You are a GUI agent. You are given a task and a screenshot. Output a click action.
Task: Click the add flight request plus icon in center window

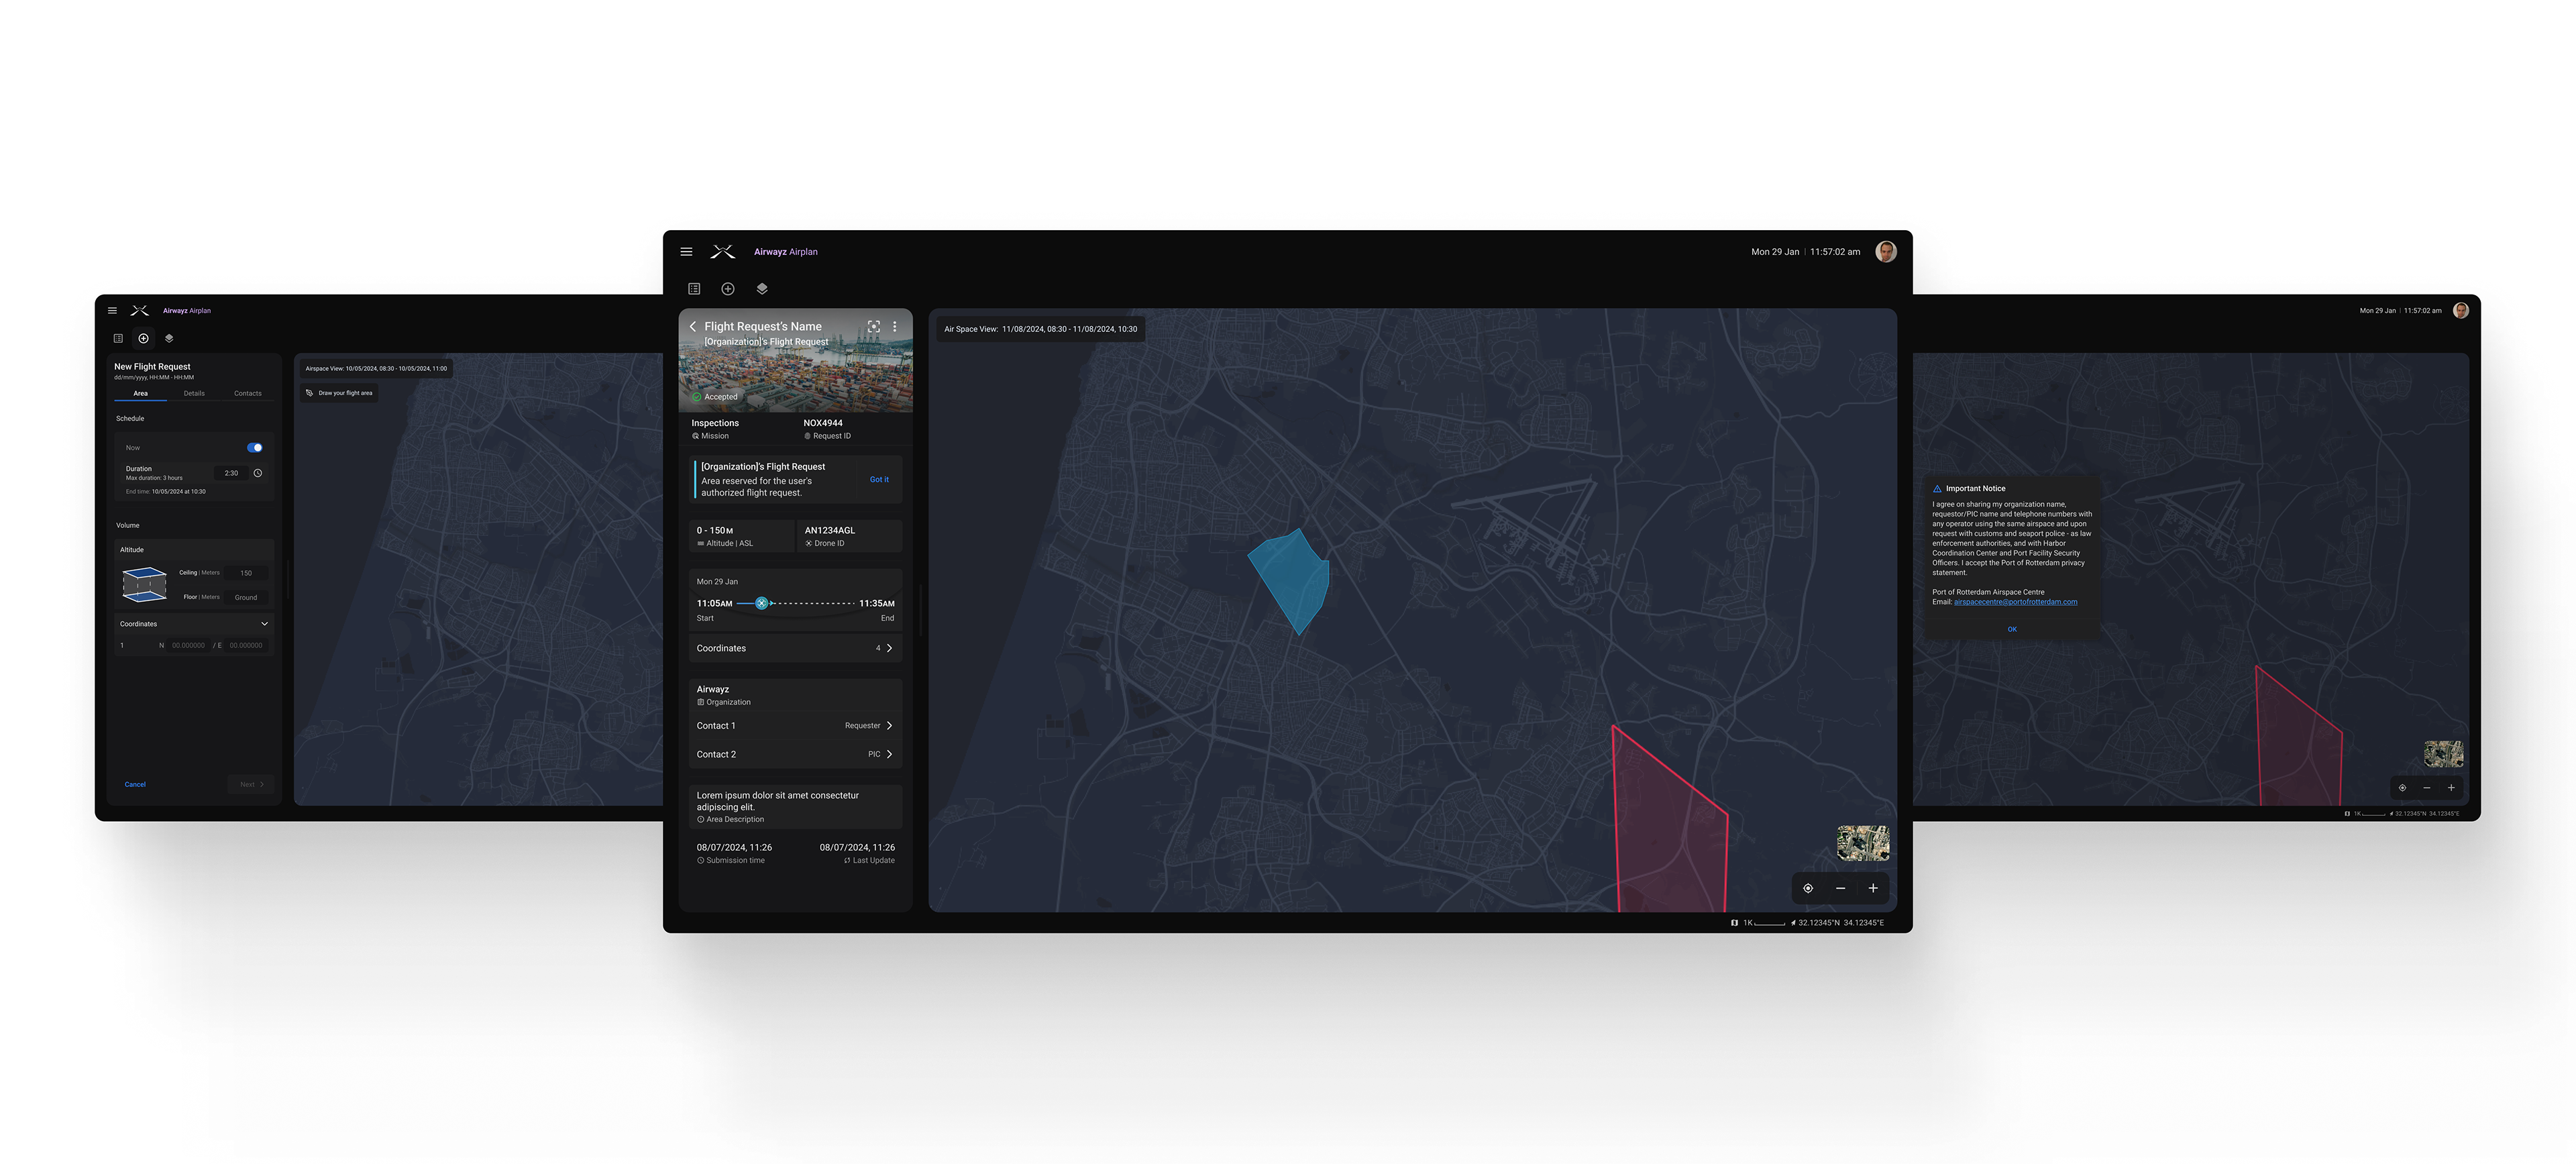coord(728,289)
